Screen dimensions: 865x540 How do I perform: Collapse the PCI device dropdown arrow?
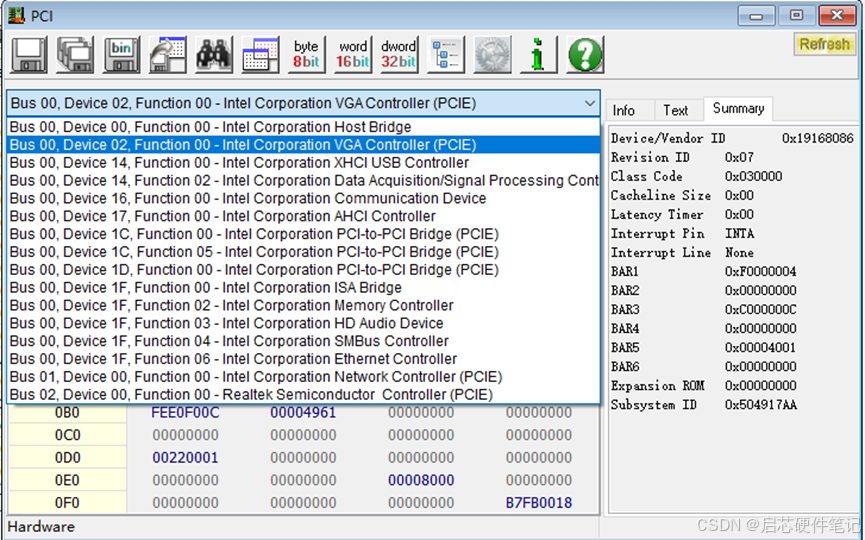[x=589, y=103]
